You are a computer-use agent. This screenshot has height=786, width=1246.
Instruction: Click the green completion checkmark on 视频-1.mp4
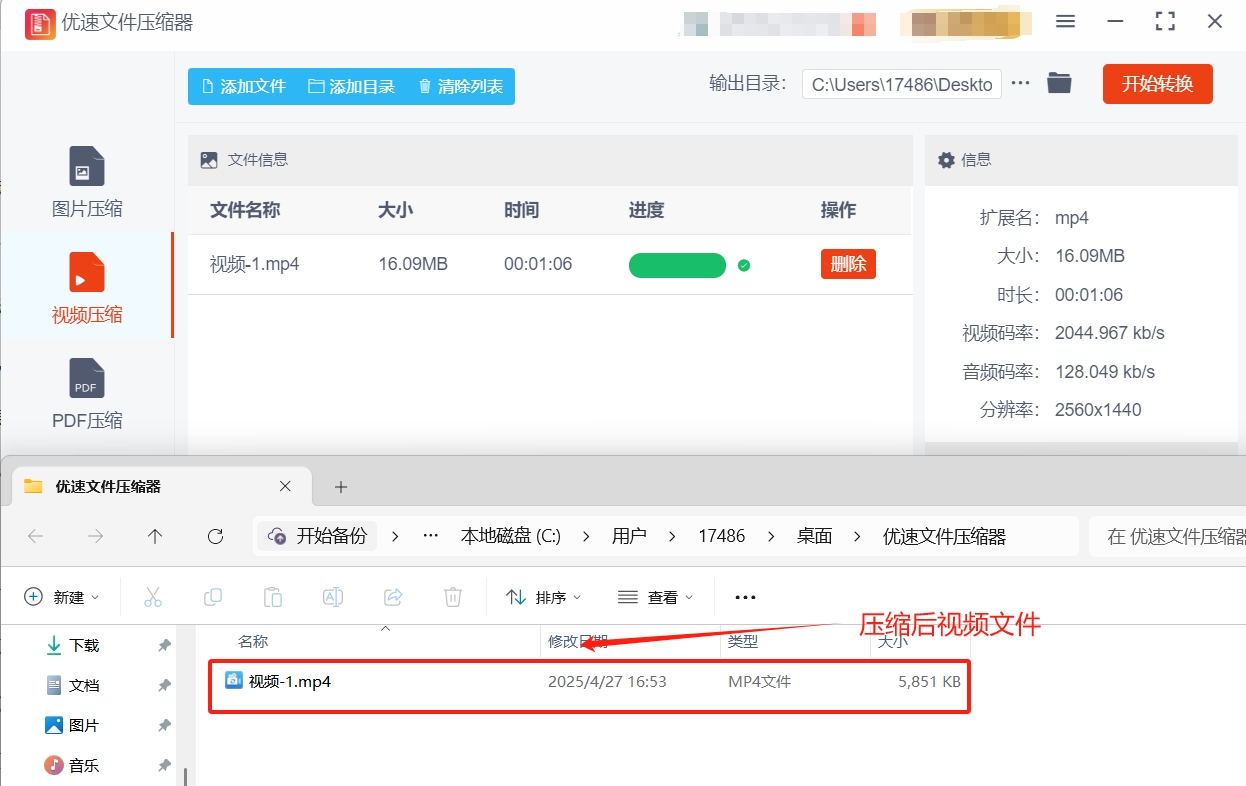744,264
